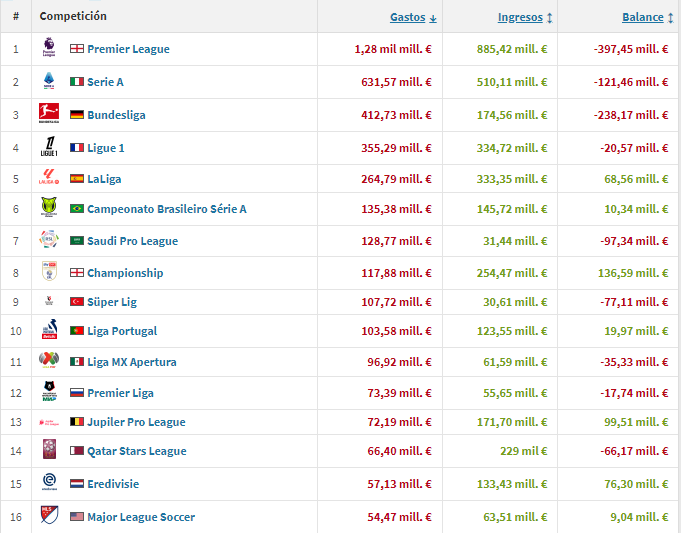Screen dimensions: 681x533
Task: Click the Russian Premier Liga logo
Action: pos(49,391)
